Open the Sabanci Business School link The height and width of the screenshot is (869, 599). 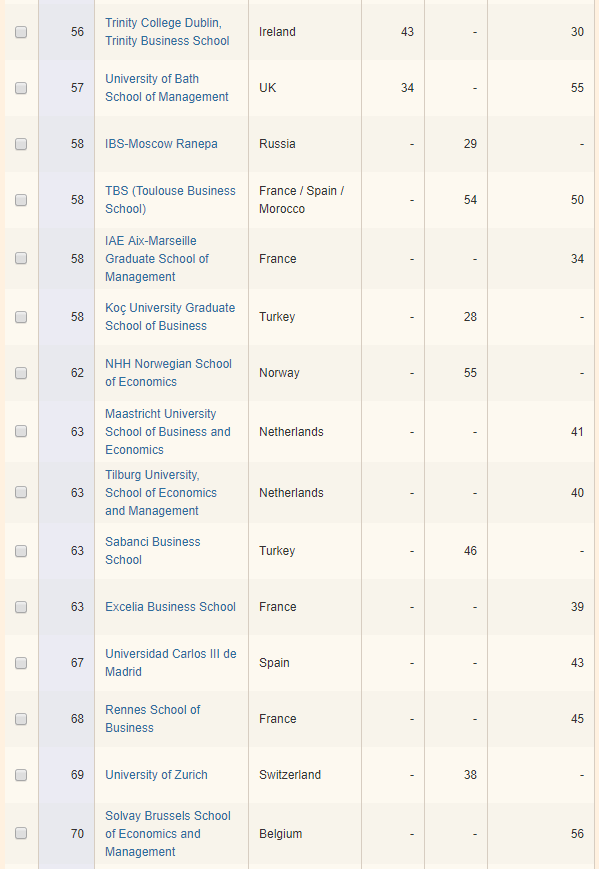click(153, 550)
